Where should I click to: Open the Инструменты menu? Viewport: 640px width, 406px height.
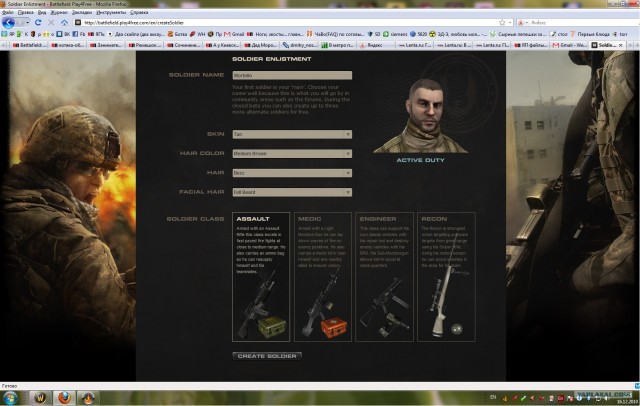(111, 13)
